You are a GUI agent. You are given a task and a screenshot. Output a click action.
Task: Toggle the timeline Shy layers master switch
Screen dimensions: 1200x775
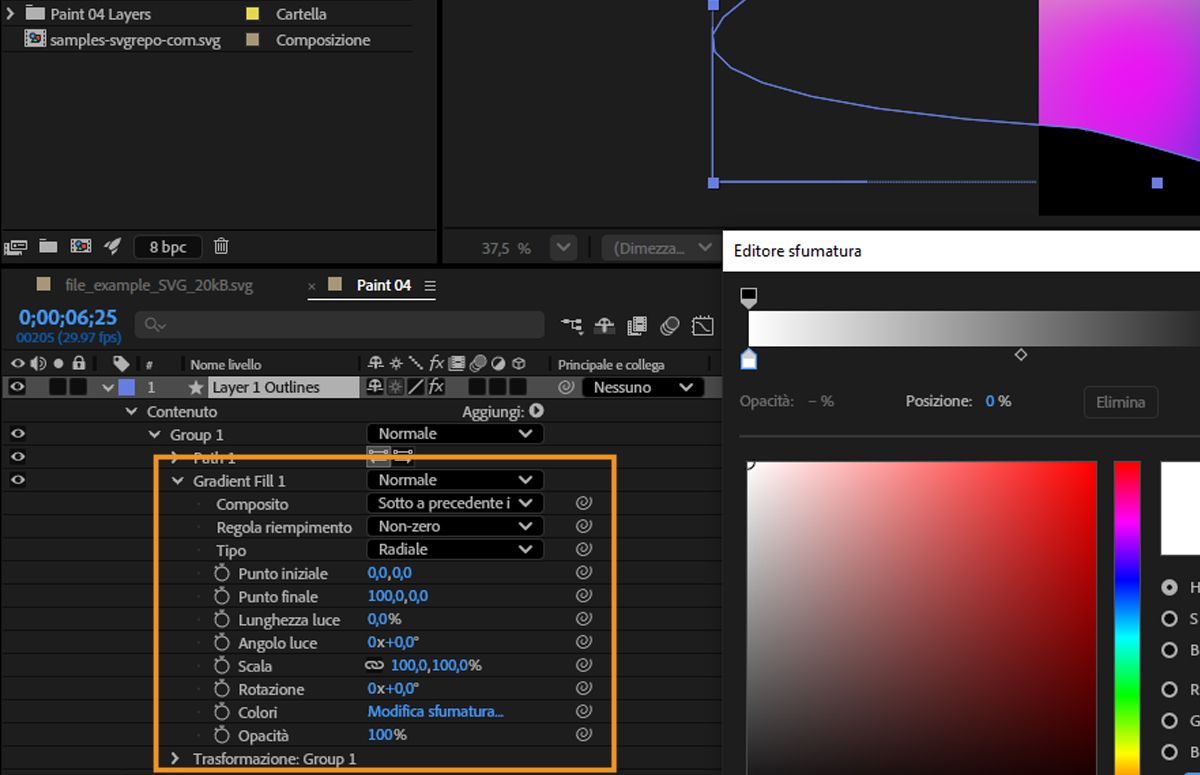coord(604,325)
